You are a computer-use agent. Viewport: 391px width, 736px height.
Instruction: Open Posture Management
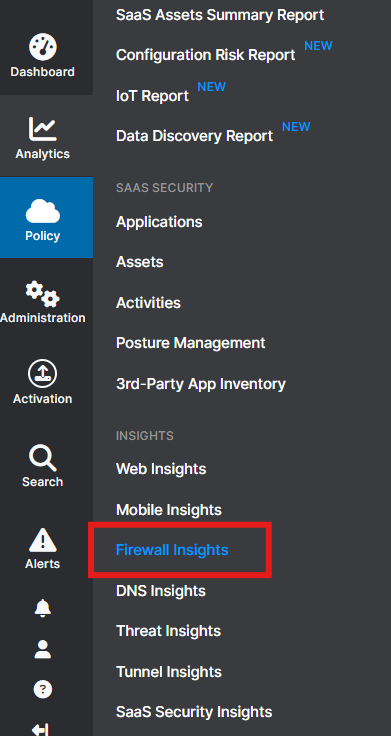(x=191, y=343)
